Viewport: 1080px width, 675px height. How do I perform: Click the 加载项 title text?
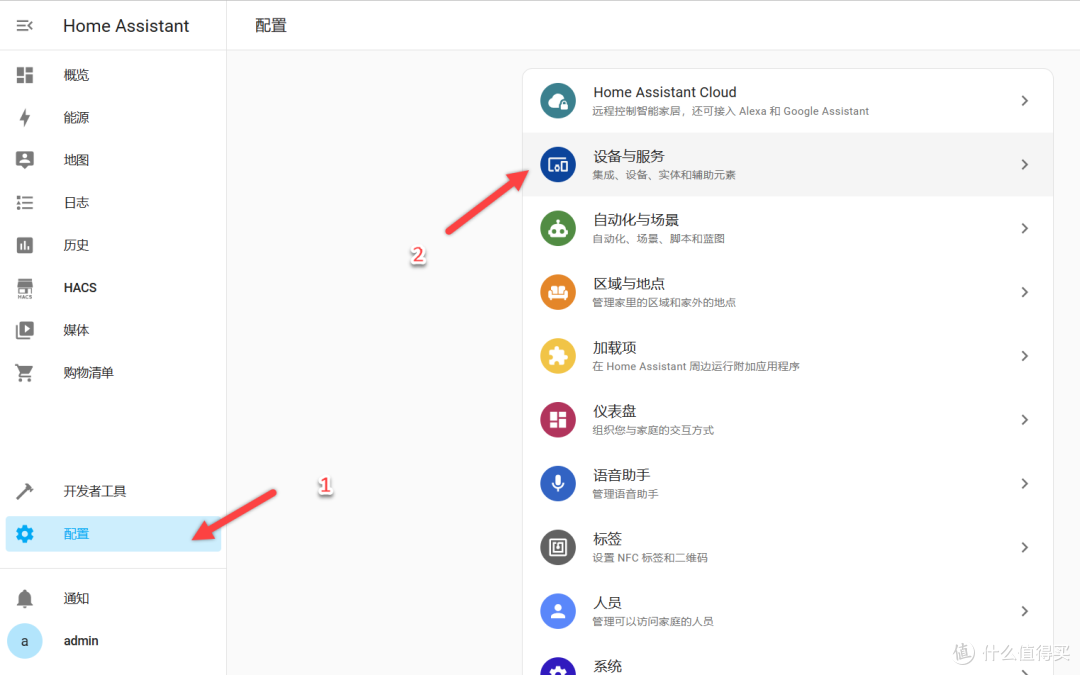(614, 348)
